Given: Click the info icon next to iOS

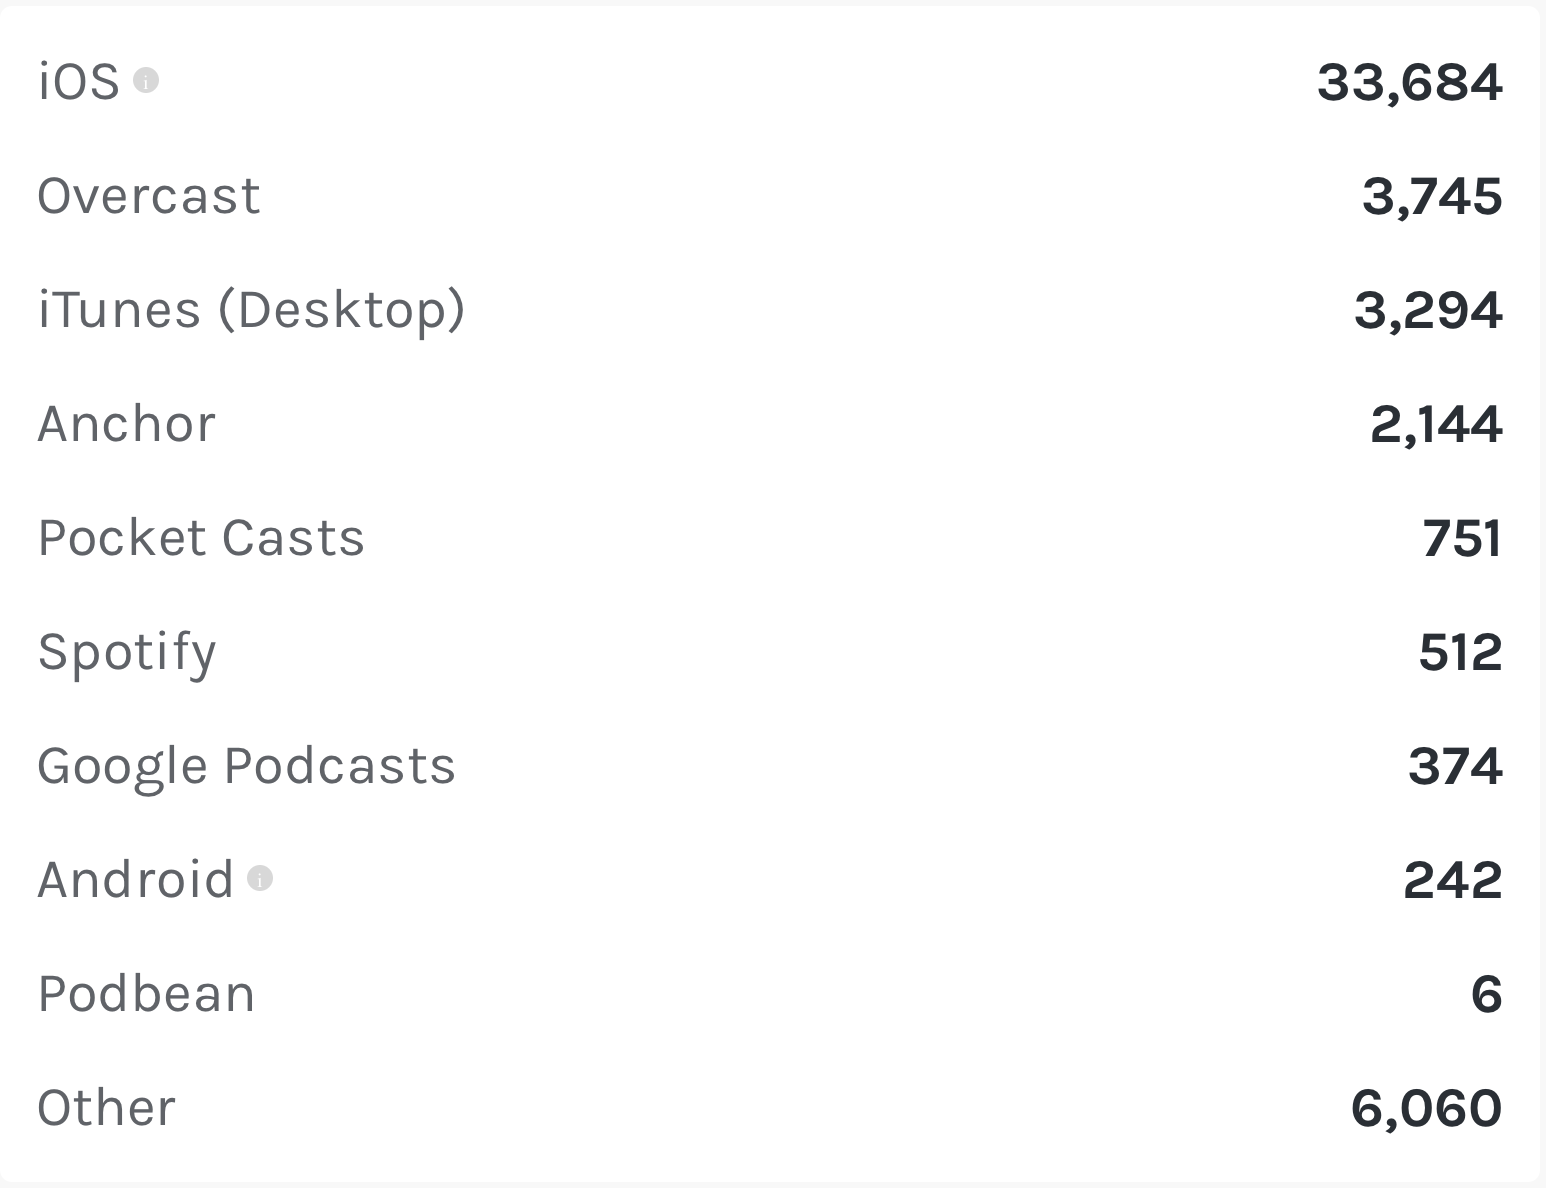Looking at the screenshot, I should pos(146,80).
